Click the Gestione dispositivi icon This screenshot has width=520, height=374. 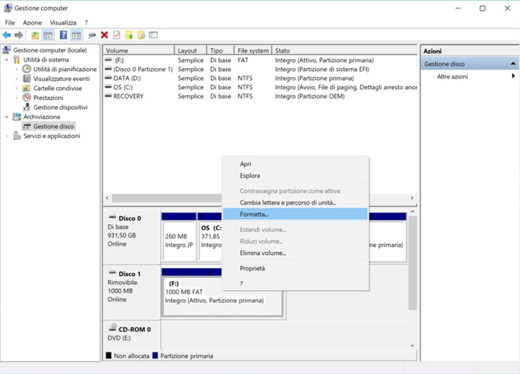tap(27, 107)
